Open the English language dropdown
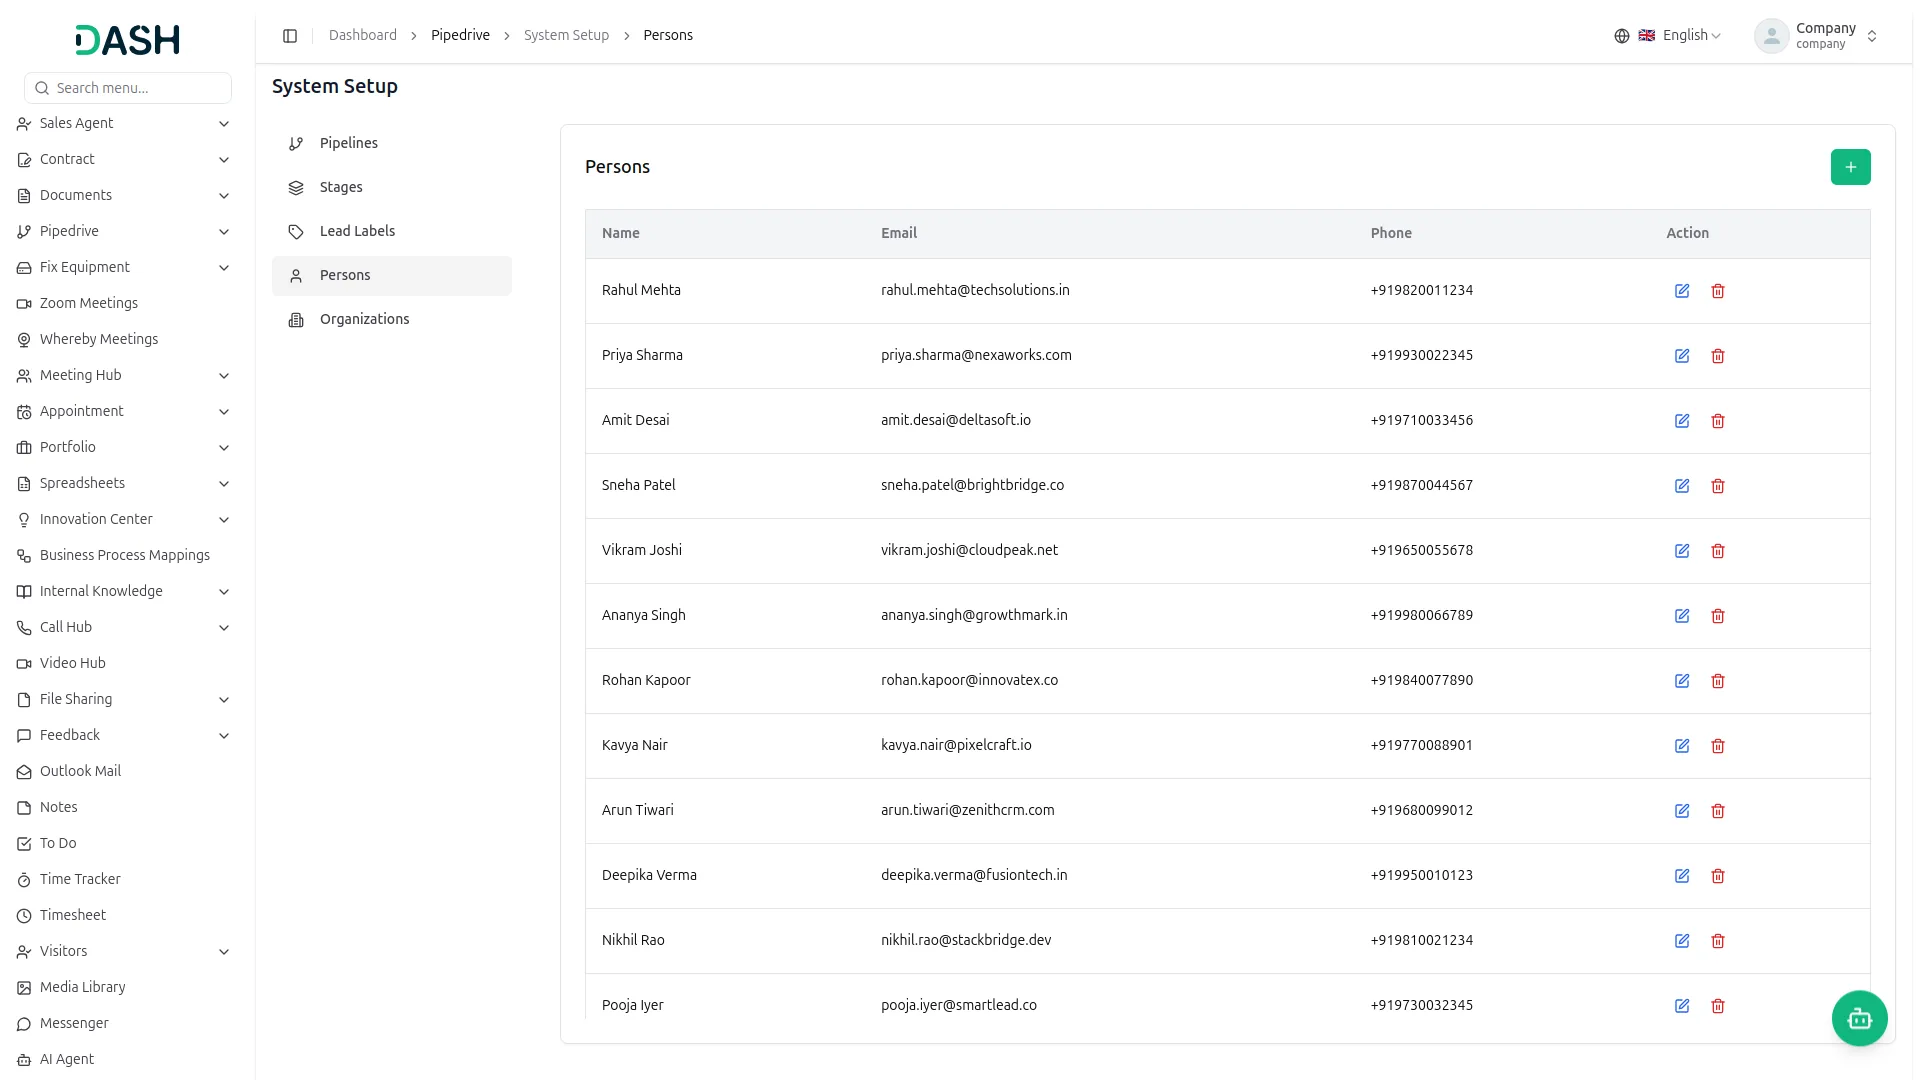The image size is (1920, 1080). pos(1680,36)
